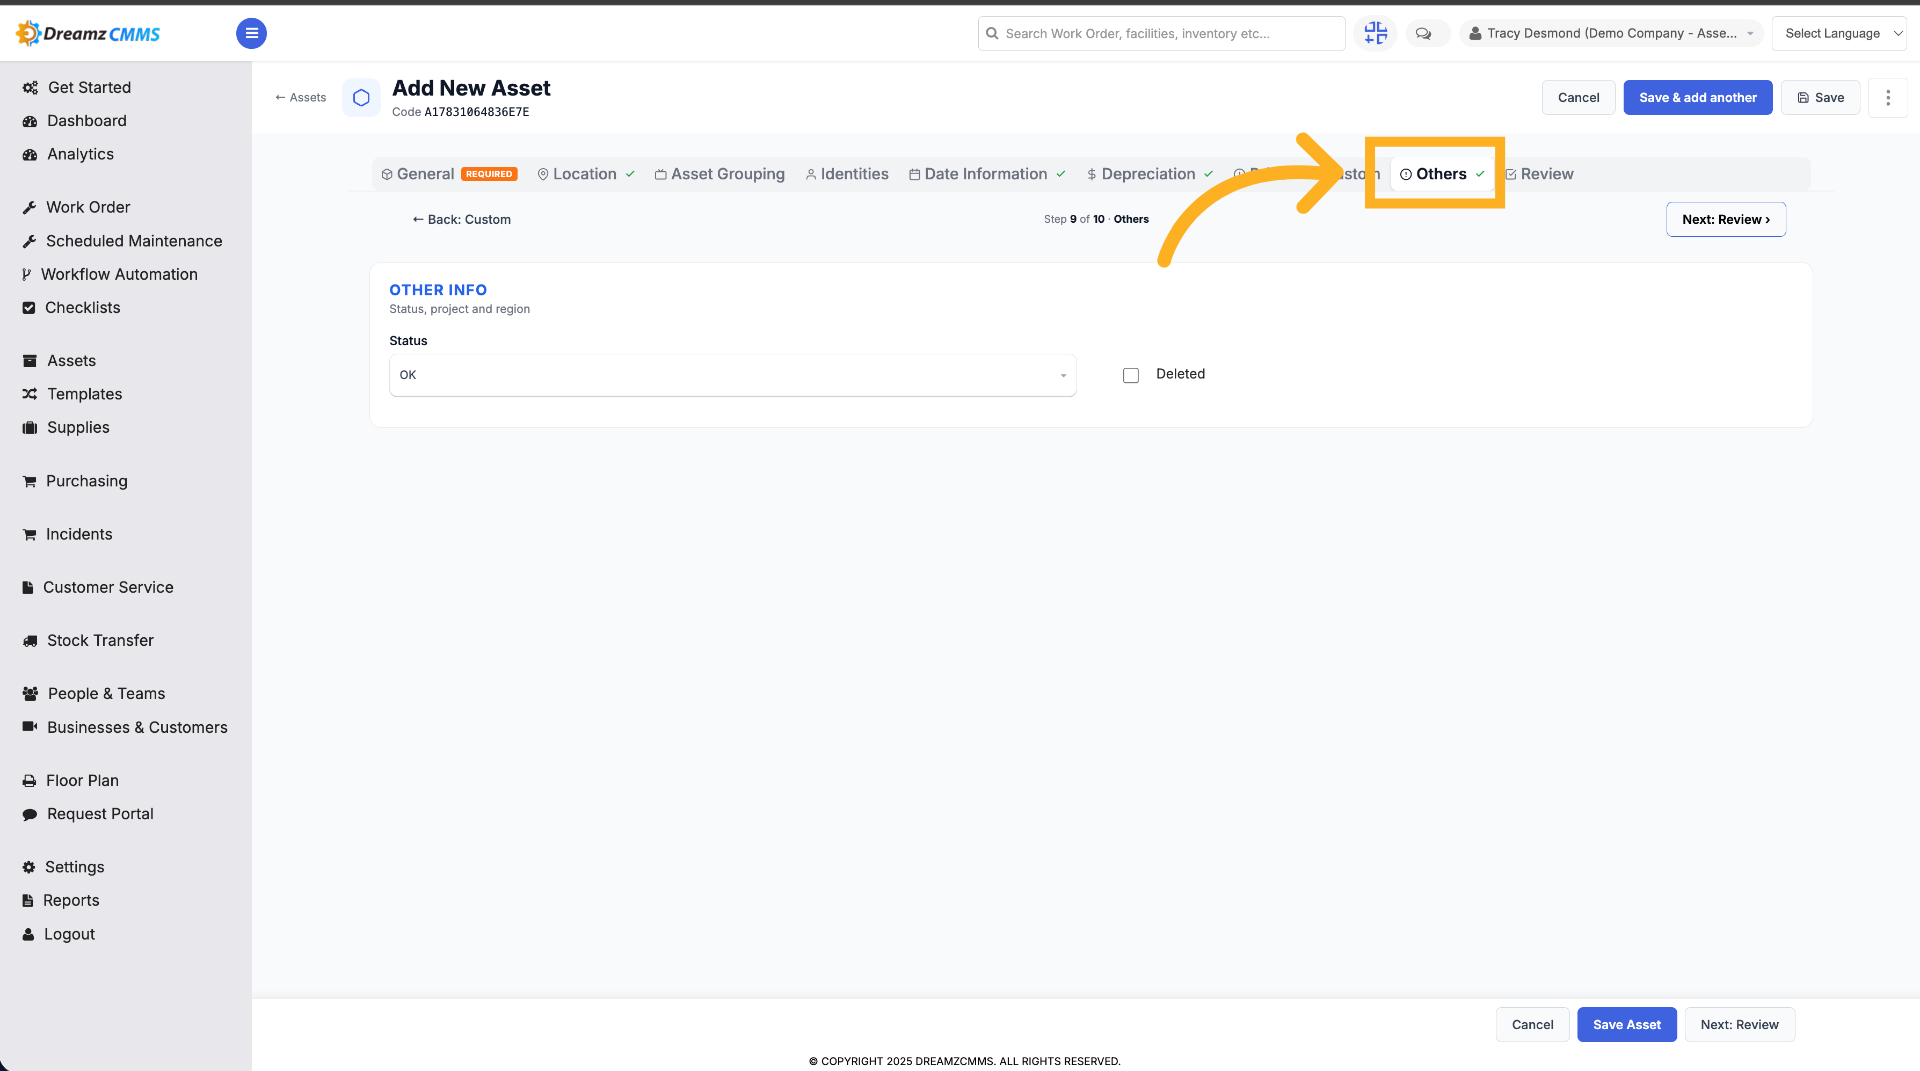Click the Supplies suitcase icon
Screen dimensions: 1920x1071
pyautogui.click(x=30, y=428)
